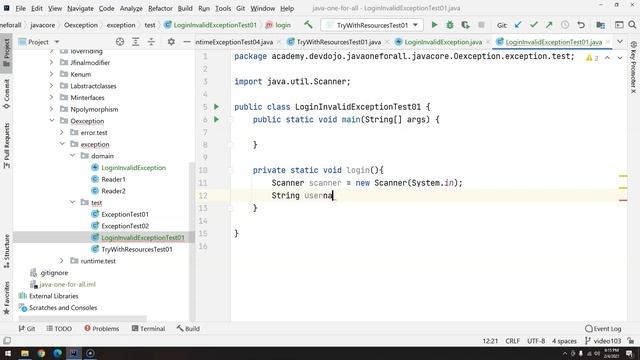The height and width of the screenshot is (360, 640).
Task: Expand the Kenum folder
Action: [52, 74]
